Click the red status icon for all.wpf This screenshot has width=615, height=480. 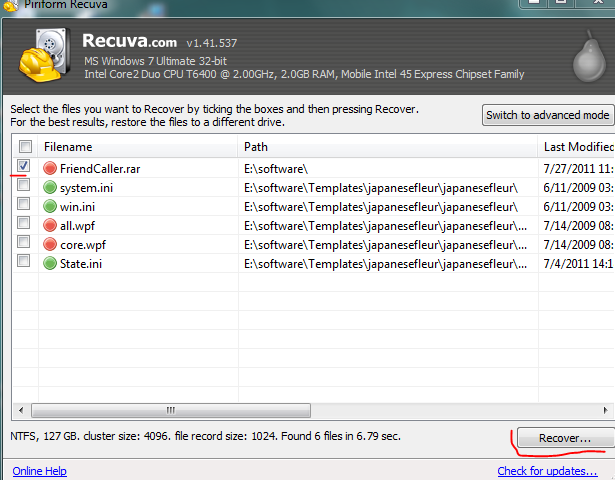[50, 225]
